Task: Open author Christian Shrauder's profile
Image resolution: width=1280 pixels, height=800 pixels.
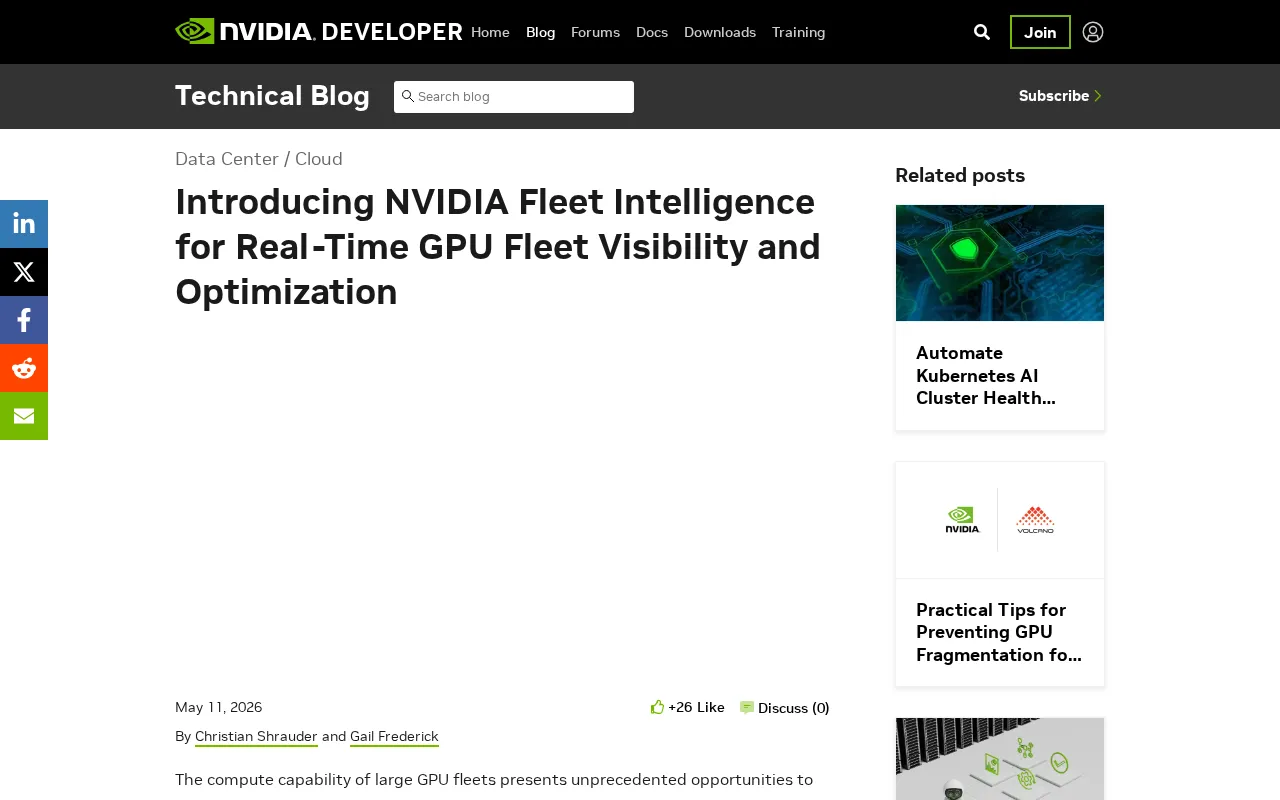Action: [x=256, y=737]
